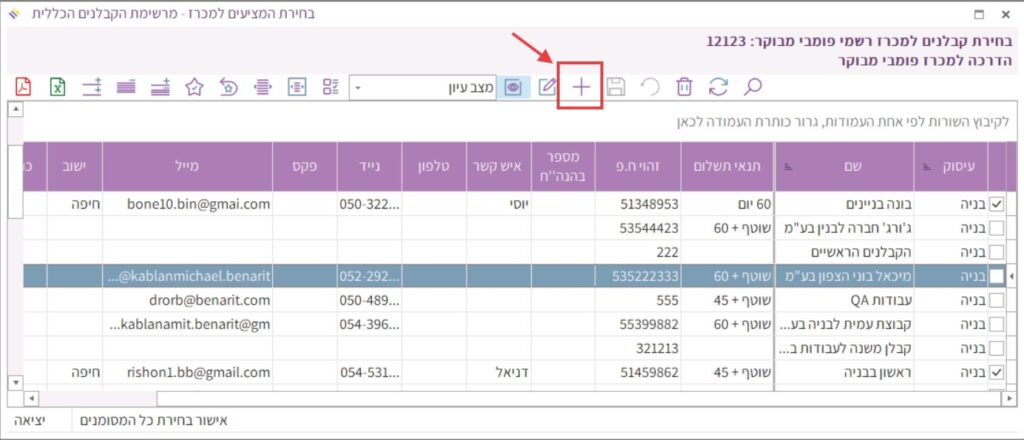Export the list to PDF
Viewport: 1024px width, 440px height.
point(24,87)
